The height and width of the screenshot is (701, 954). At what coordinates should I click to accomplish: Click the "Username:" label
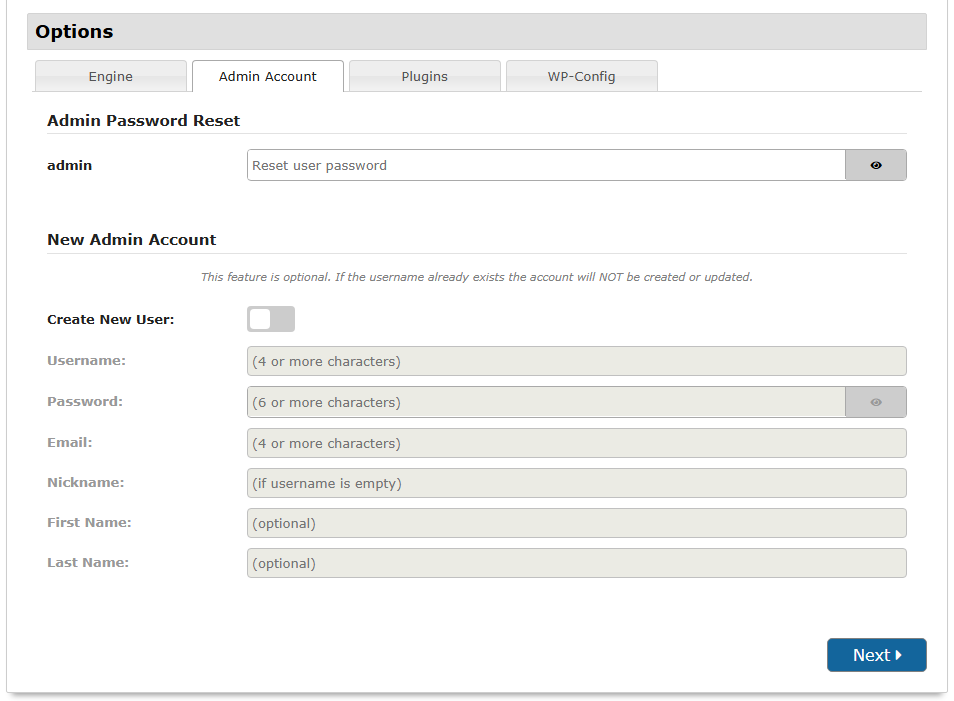(86, 360)
